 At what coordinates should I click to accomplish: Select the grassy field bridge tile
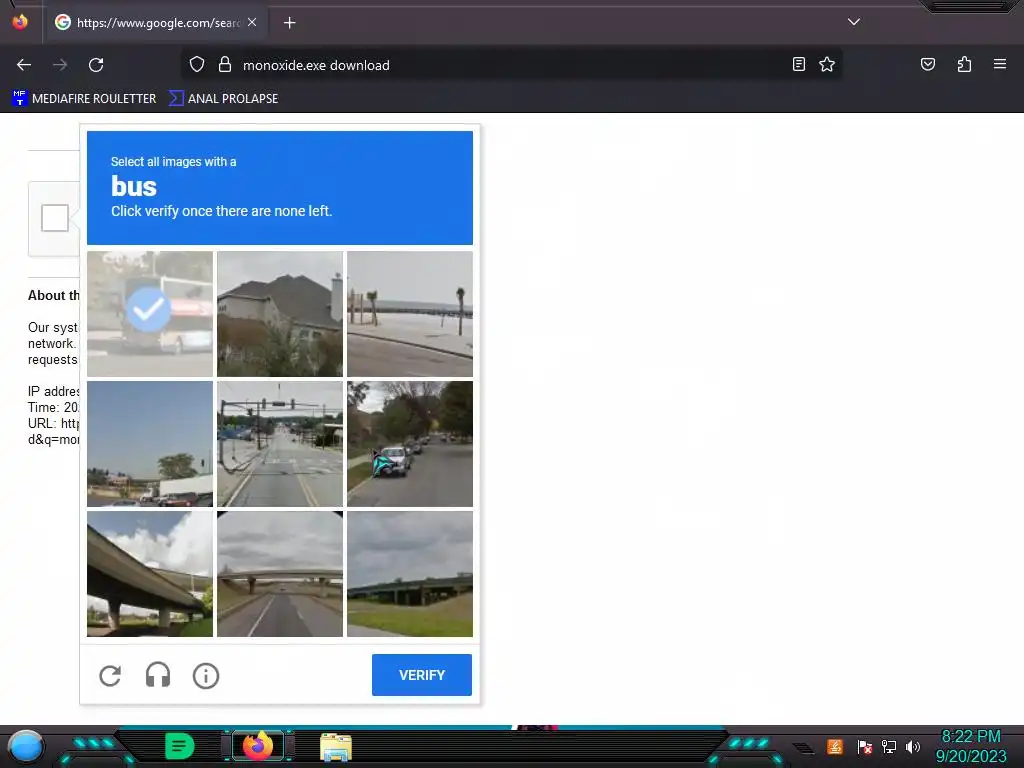click(409, 573)
